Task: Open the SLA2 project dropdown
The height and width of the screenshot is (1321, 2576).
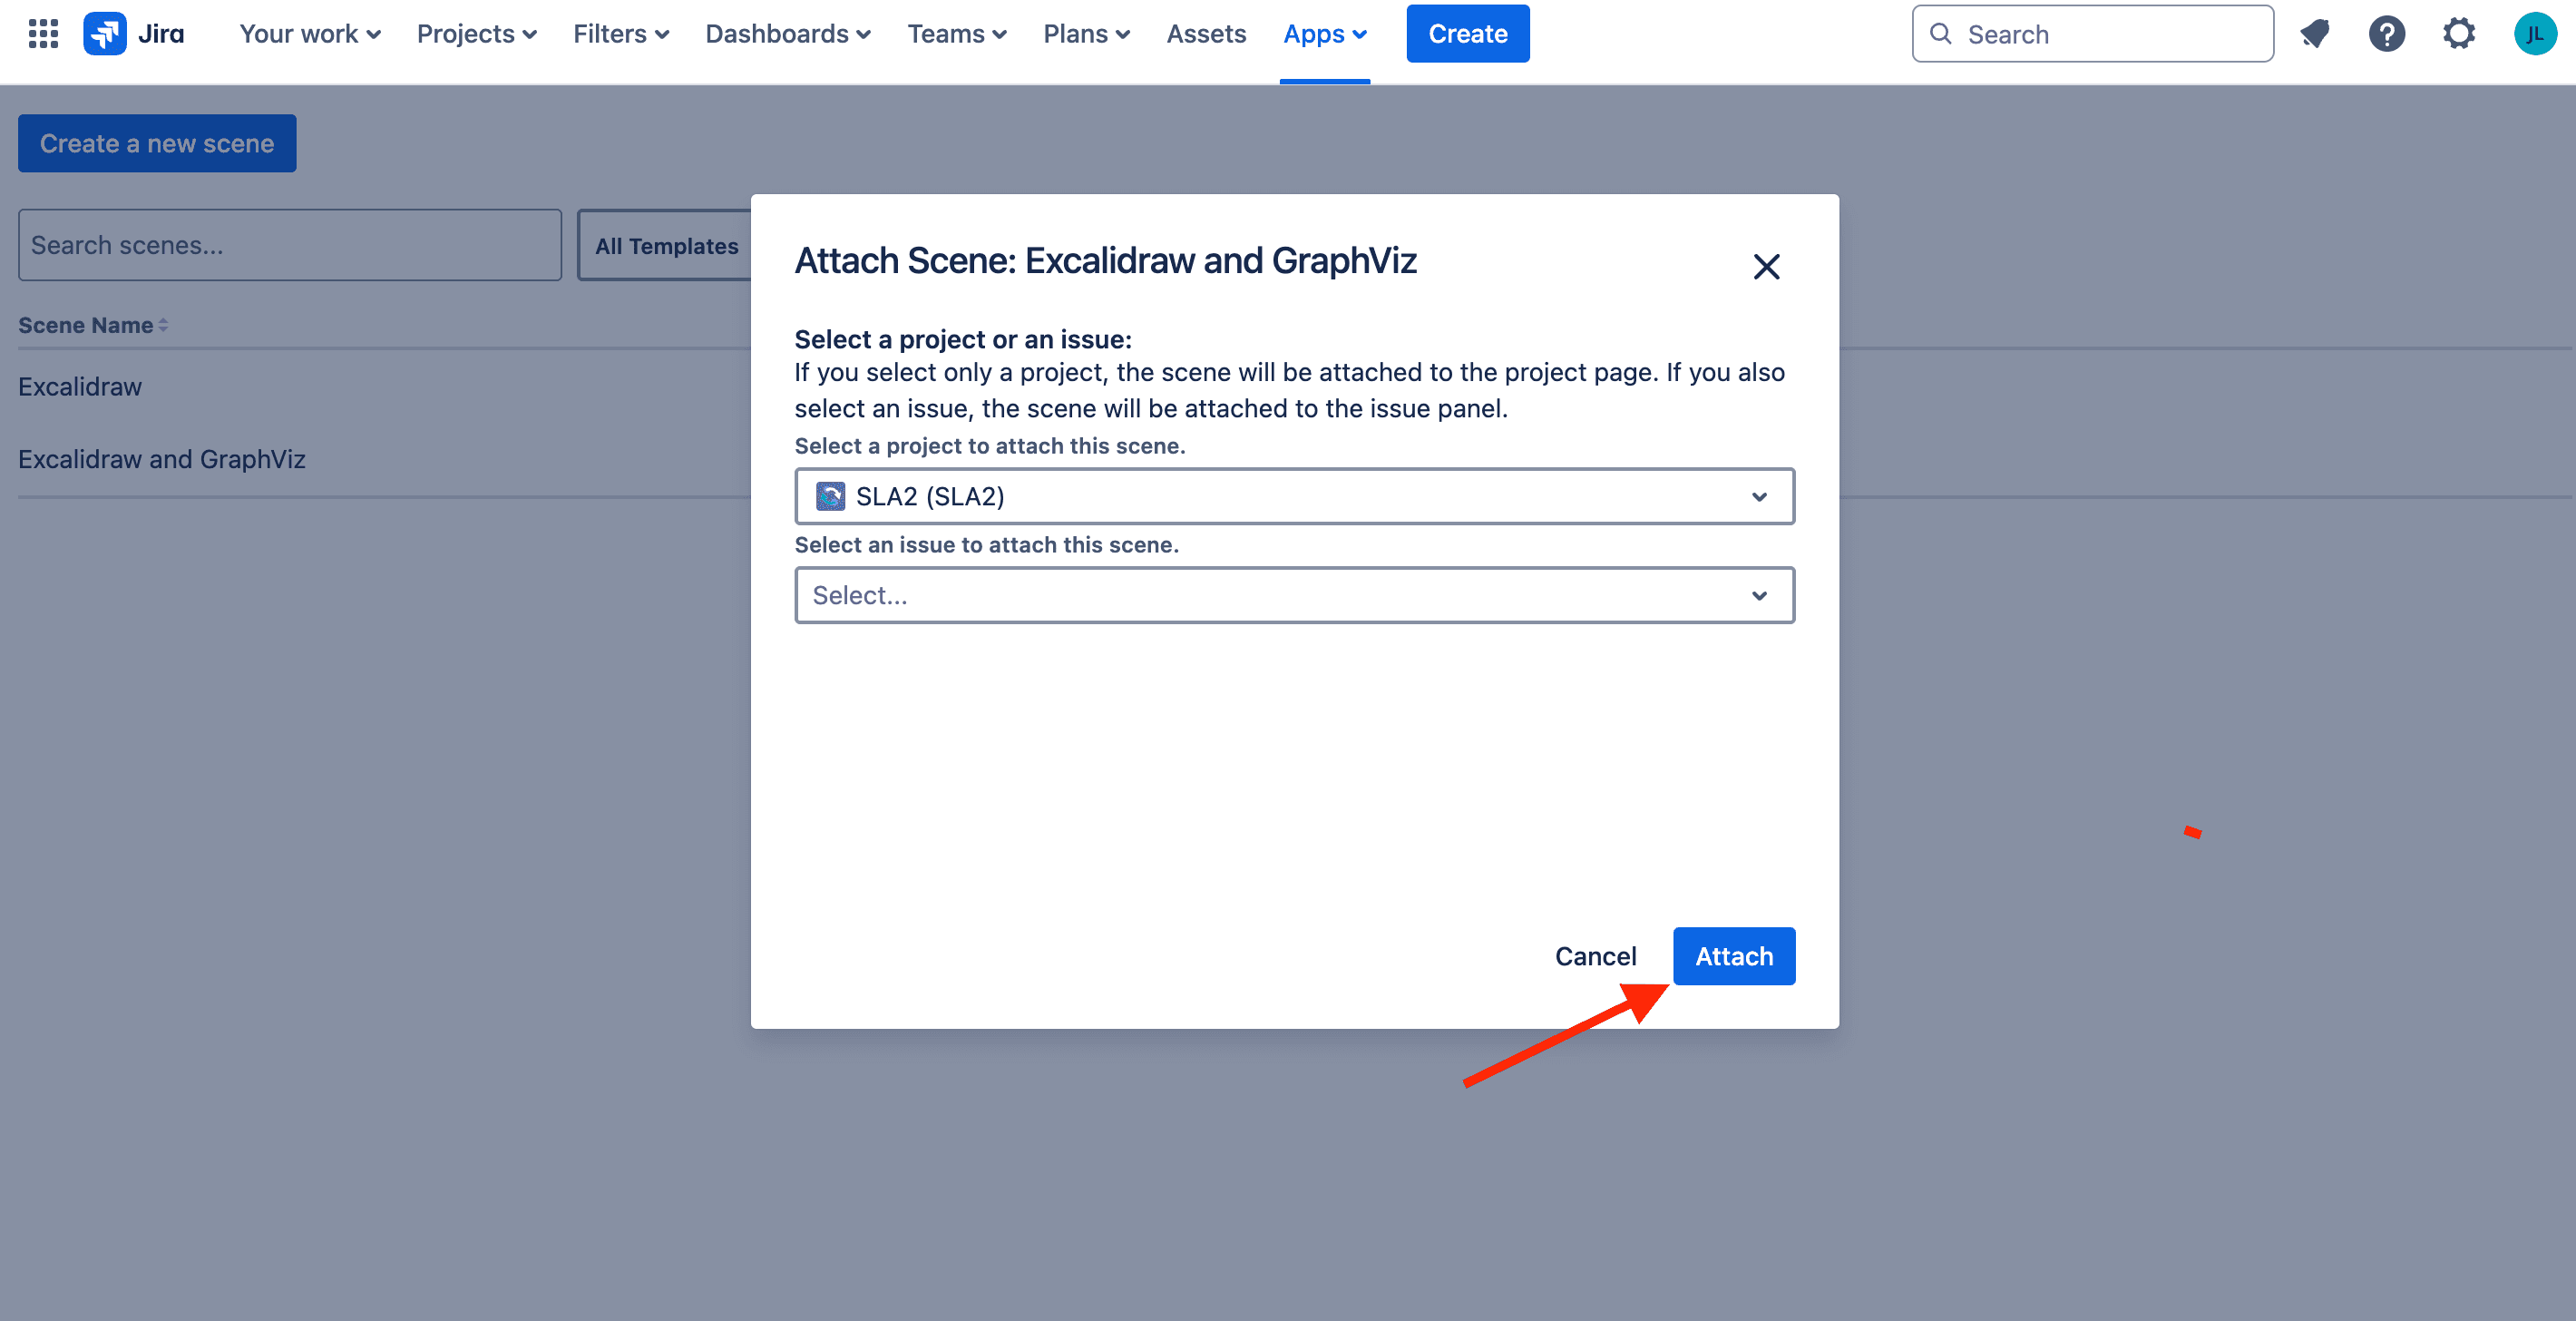Action: click(x=1295, y=496)
